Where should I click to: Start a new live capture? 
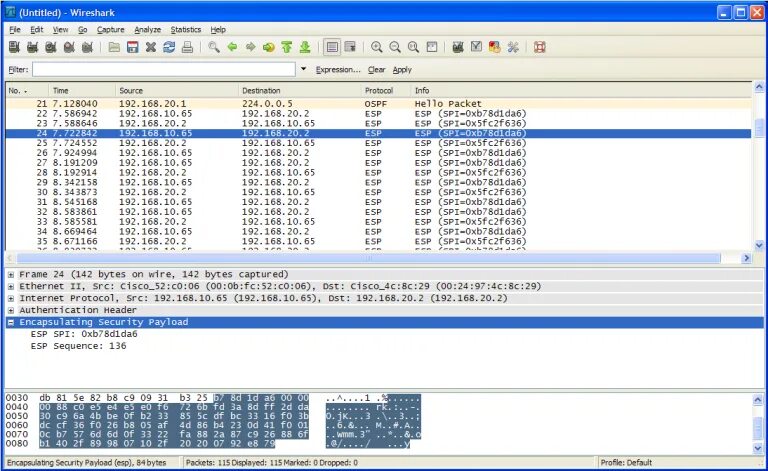pyautogui.click(x=50, y=47)
